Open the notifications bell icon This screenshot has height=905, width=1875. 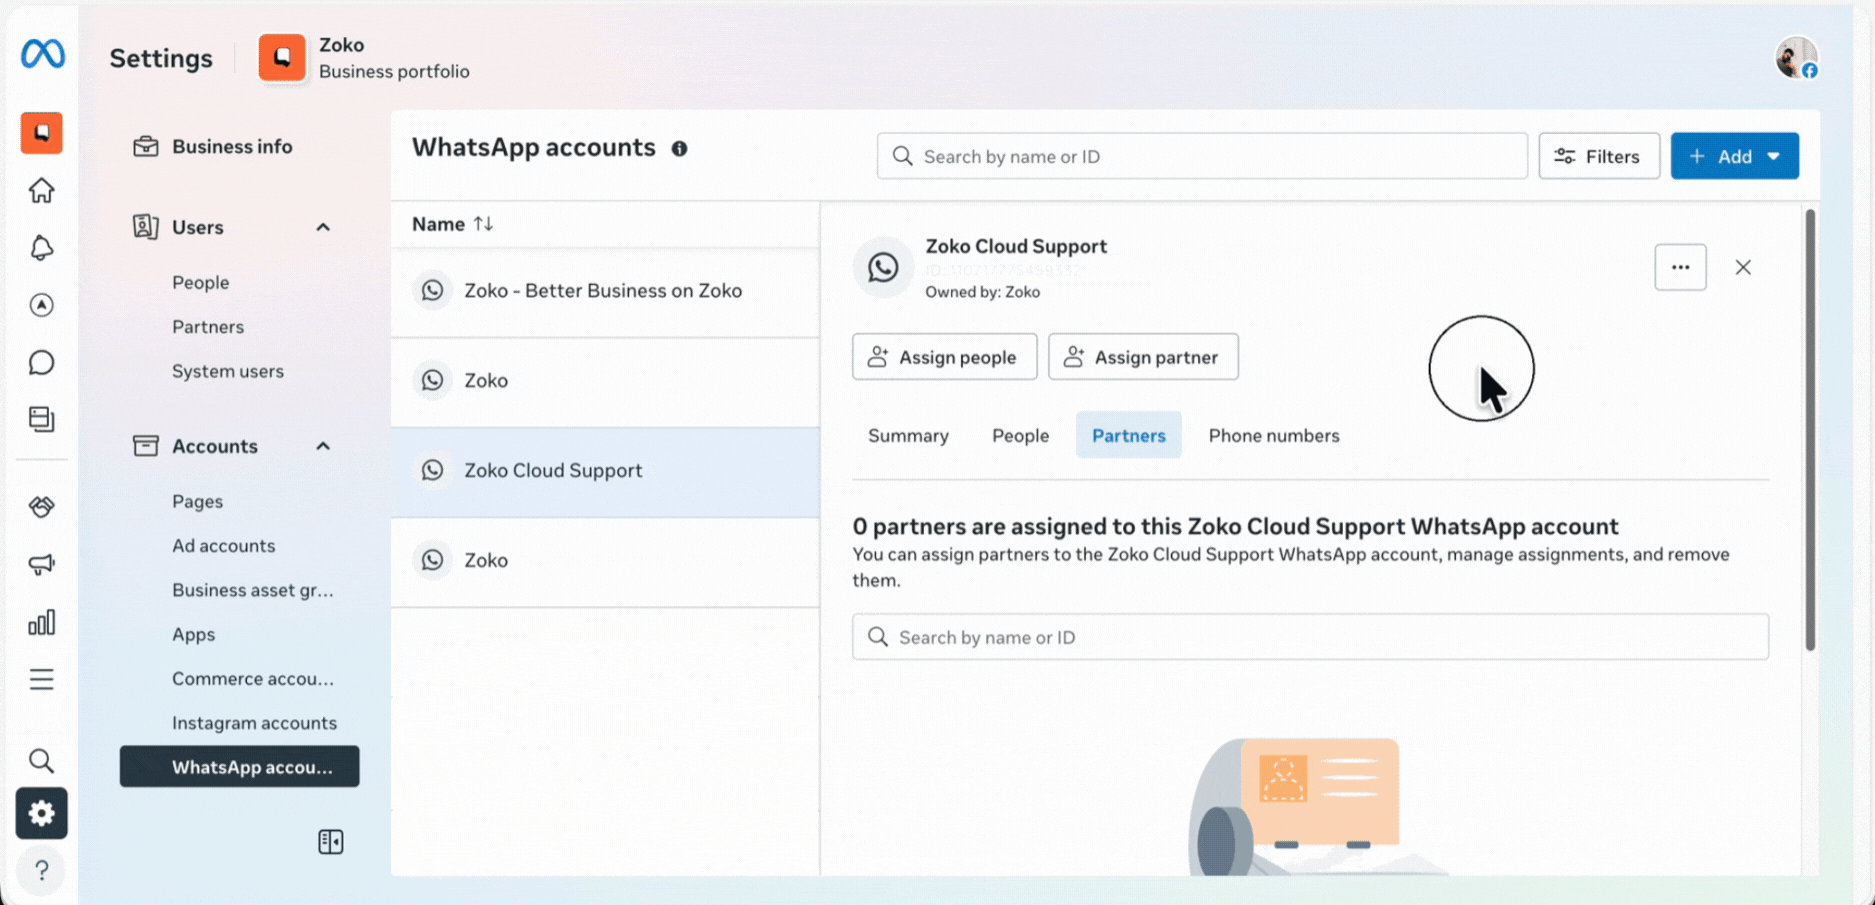pyautogui.click(x=42, y=248)
